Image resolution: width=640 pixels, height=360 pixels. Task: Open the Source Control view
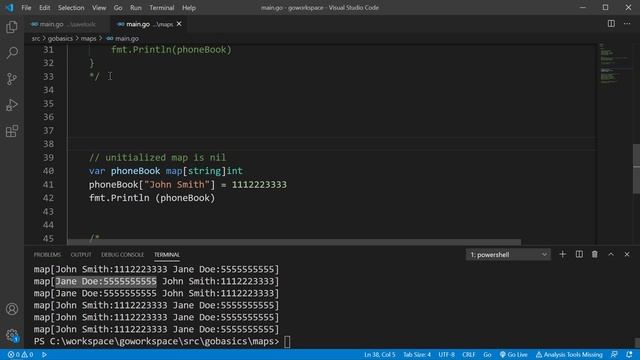[12, 79]
